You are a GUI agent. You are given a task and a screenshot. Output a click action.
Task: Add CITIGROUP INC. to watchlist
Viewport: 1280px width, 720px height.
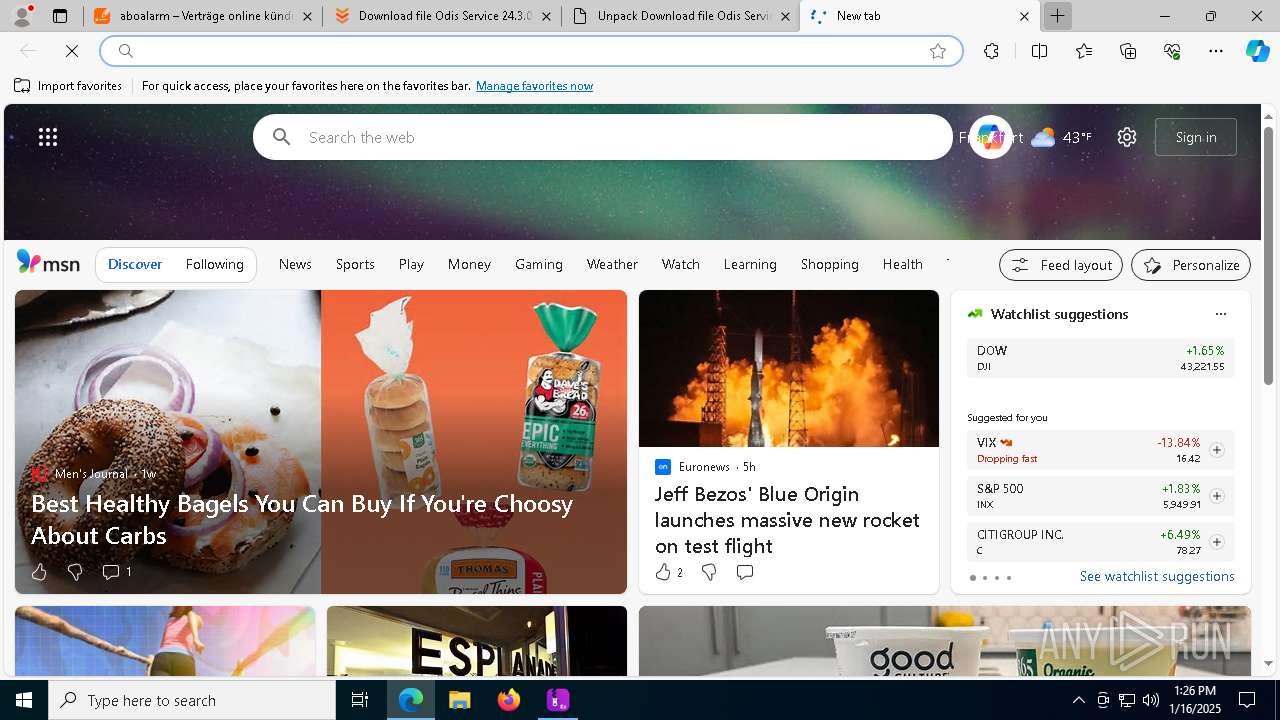(1216, 542)
